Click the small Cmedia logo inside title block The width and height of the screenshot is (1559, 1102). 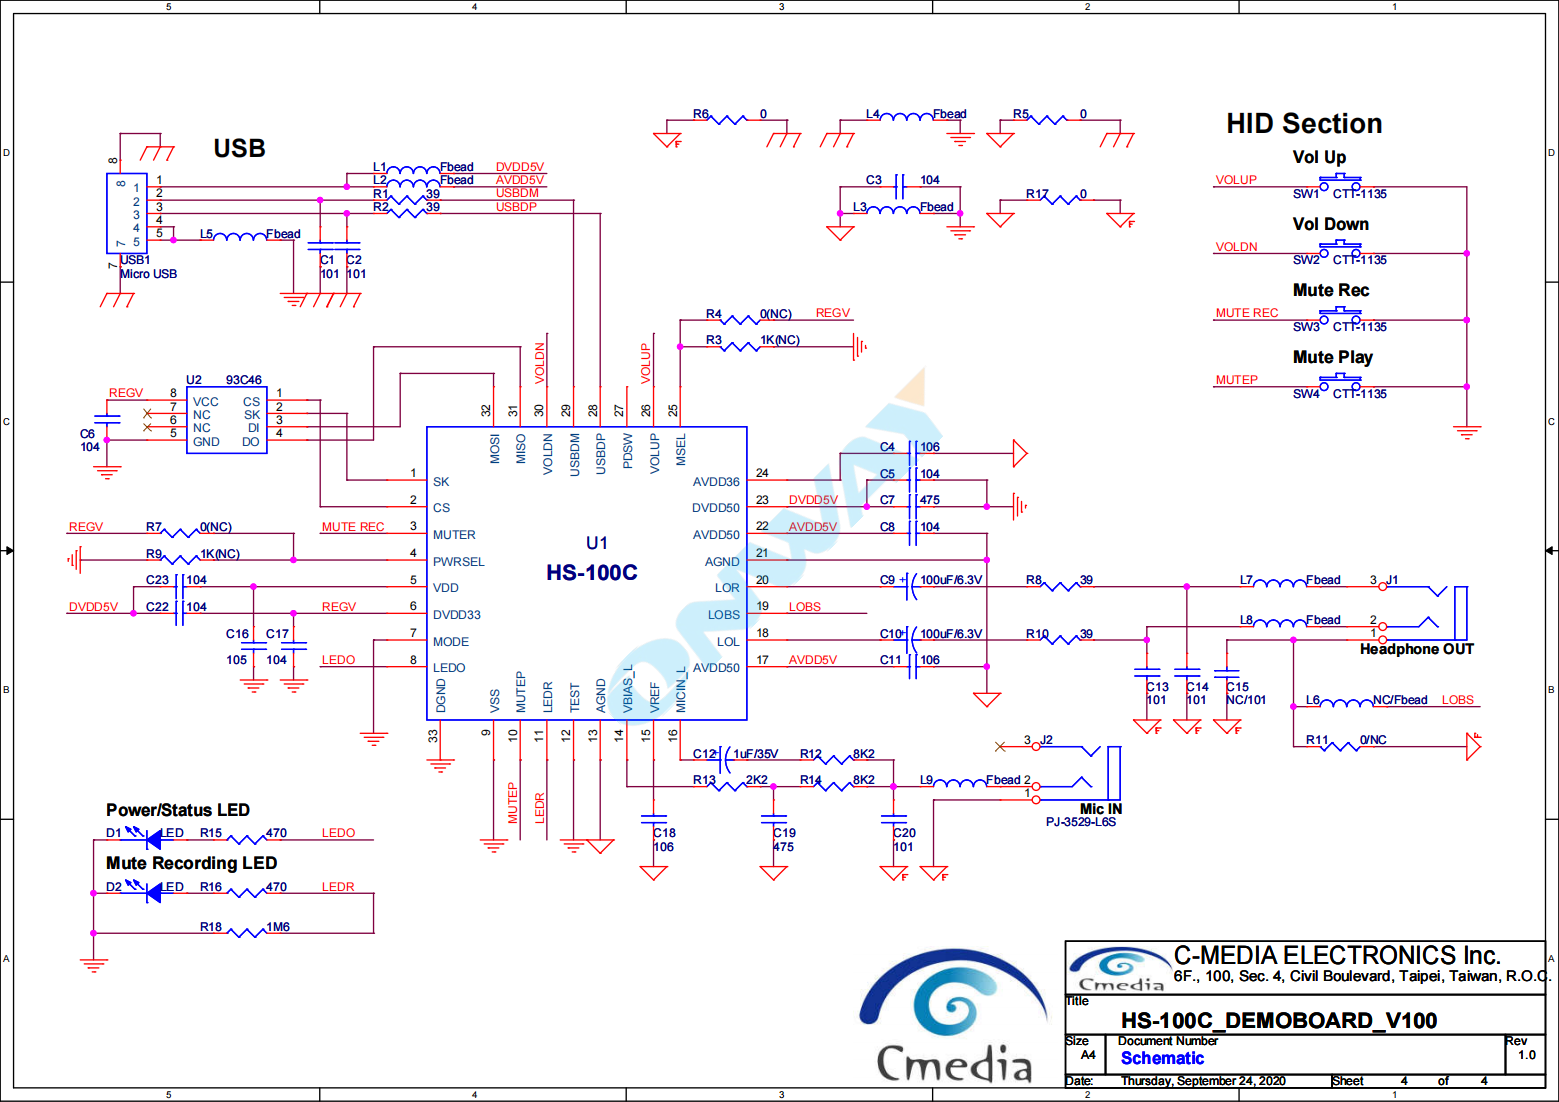[x=1116, y=969]
